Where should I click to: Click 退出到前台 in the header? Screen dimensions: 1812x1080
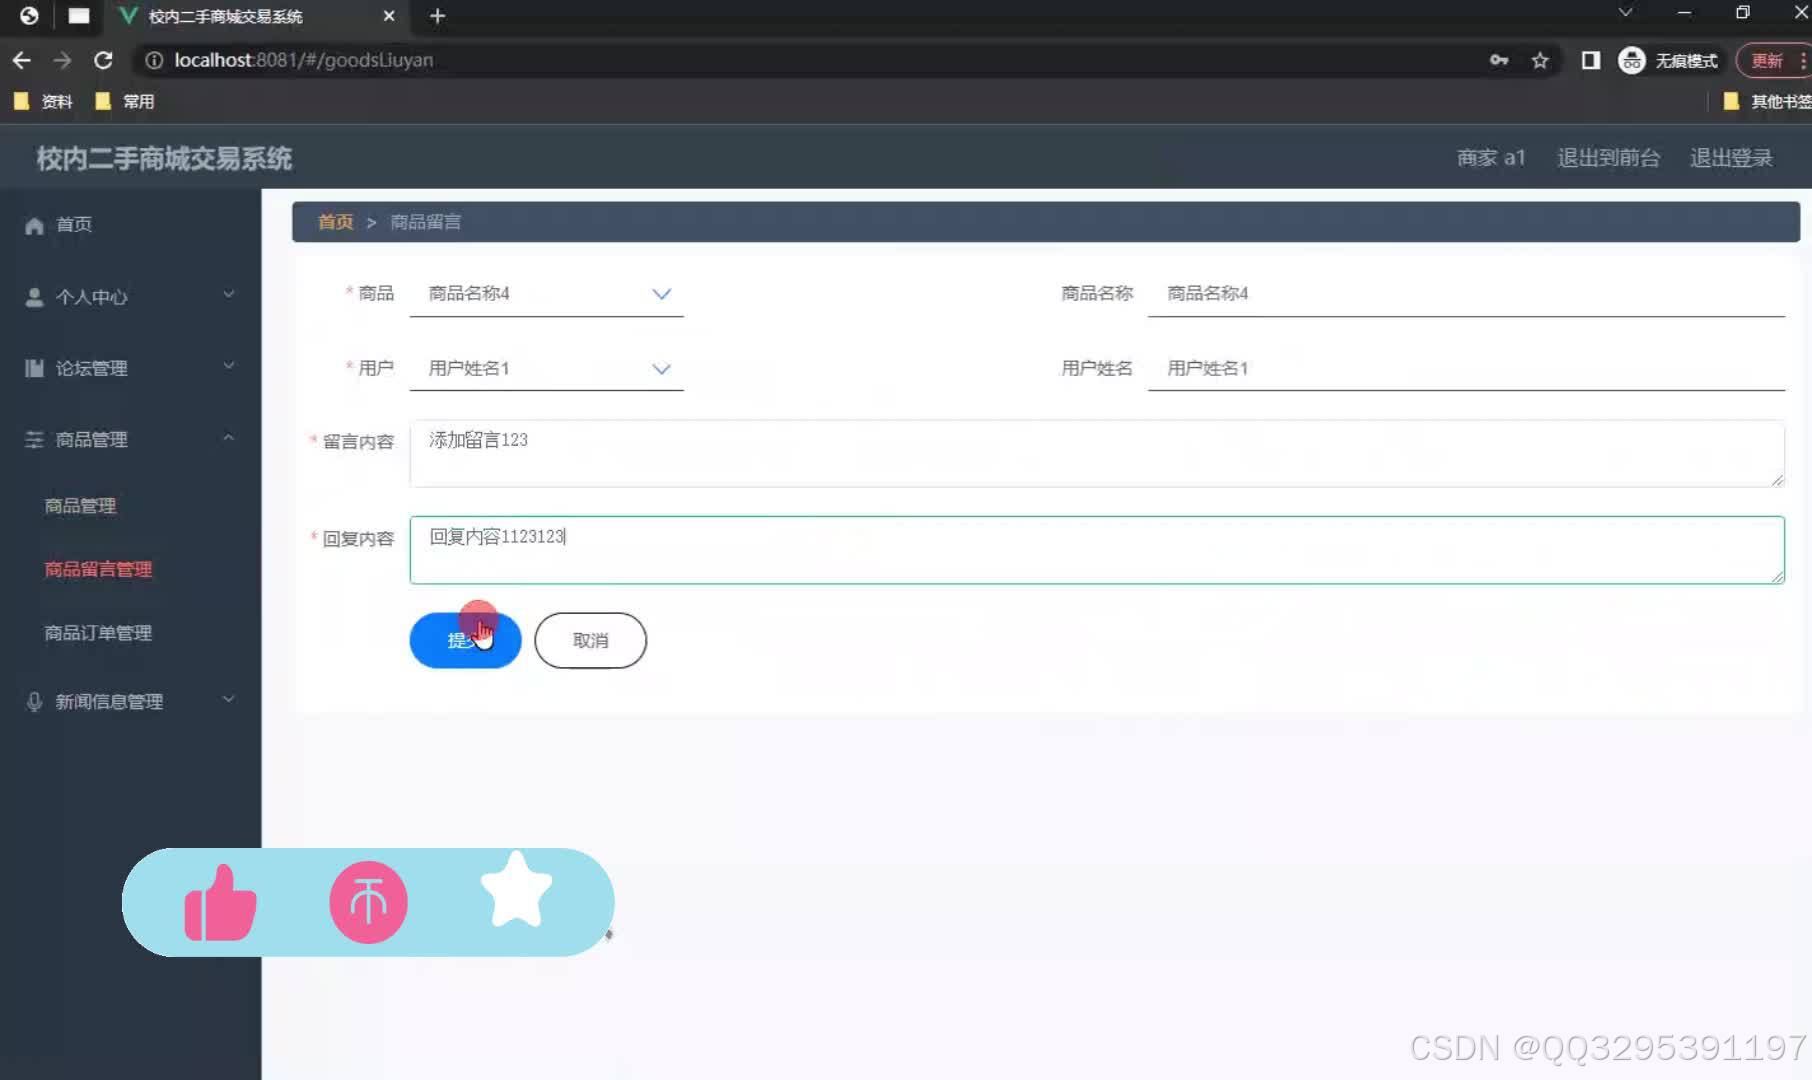click(x=1608, y=158)
